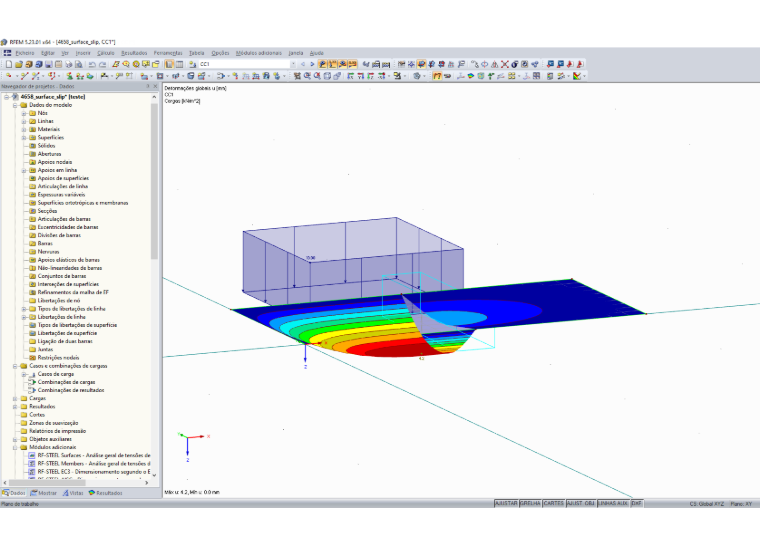This screenshot has height=545, width=760.
Task: Select Refinamentos da malha de EF item
Action: coord(73,292)
